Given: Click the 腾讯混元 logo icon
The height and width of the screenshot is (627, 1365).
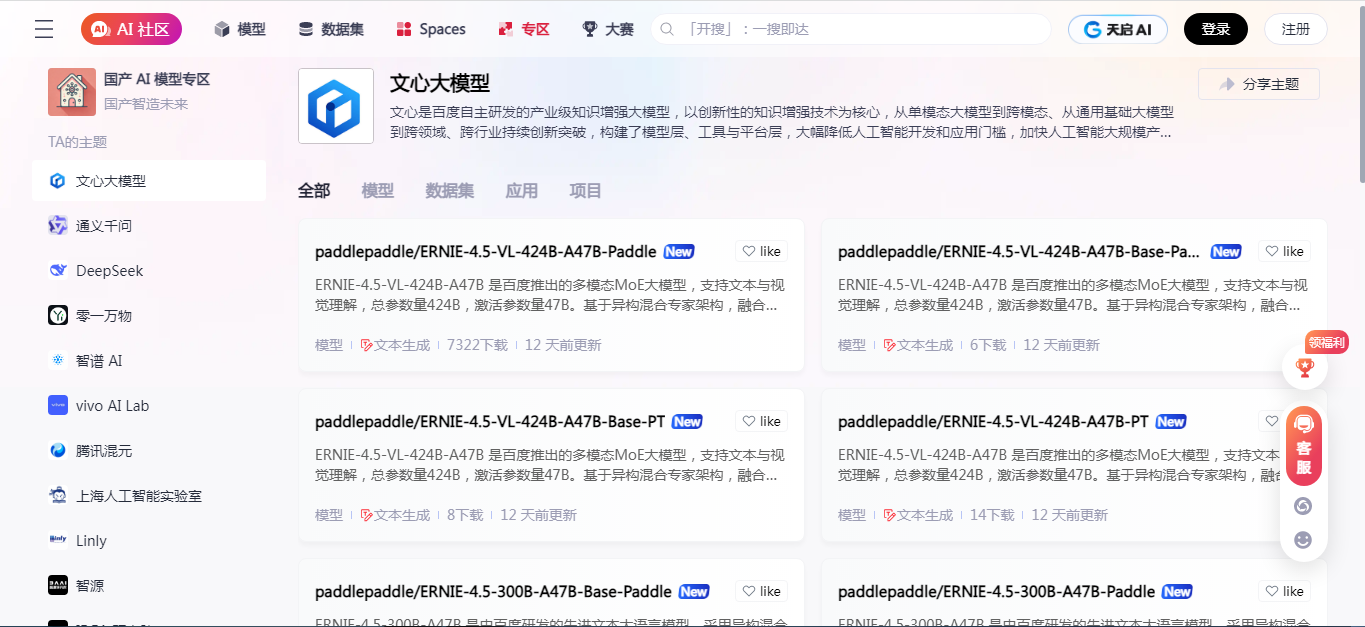Looking at the screenshot, I should pyautogui.click(x=58, y=451).
